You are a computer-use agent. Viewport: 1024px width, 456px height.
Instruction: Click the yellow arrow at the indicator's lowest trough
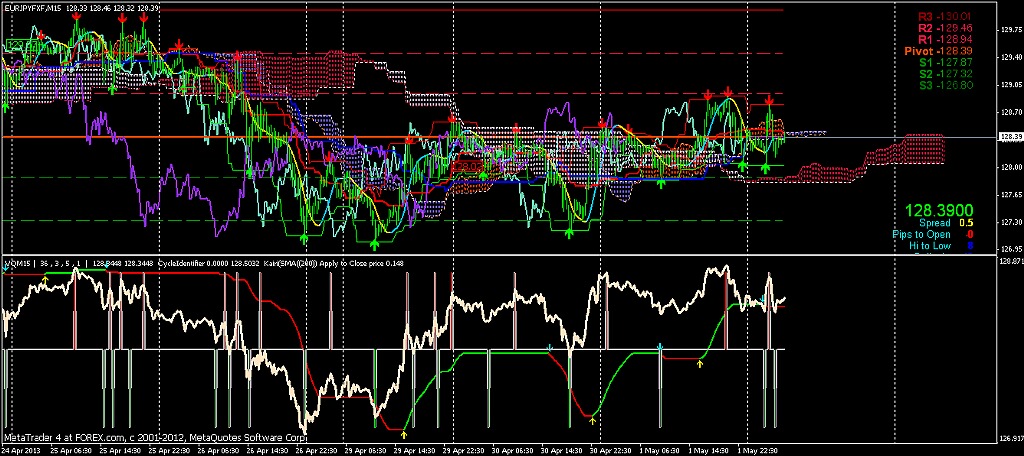click(404, 434)
